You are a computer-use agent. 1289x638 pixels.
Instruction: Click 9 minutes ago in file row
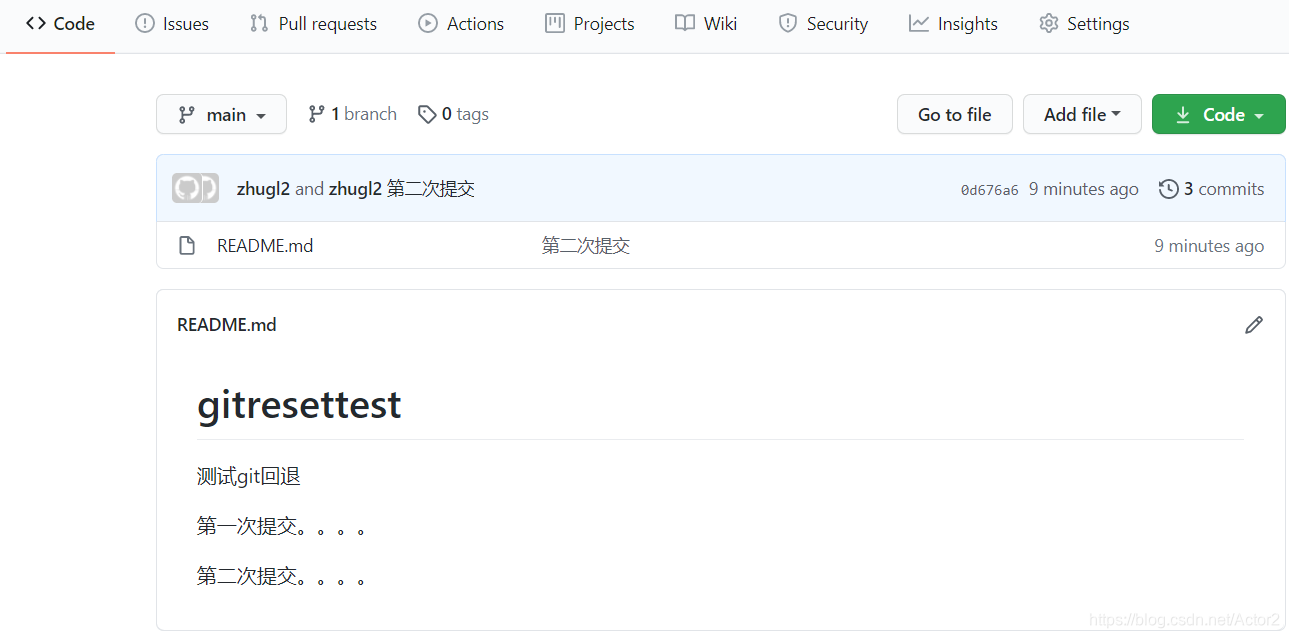[1209, 246]
